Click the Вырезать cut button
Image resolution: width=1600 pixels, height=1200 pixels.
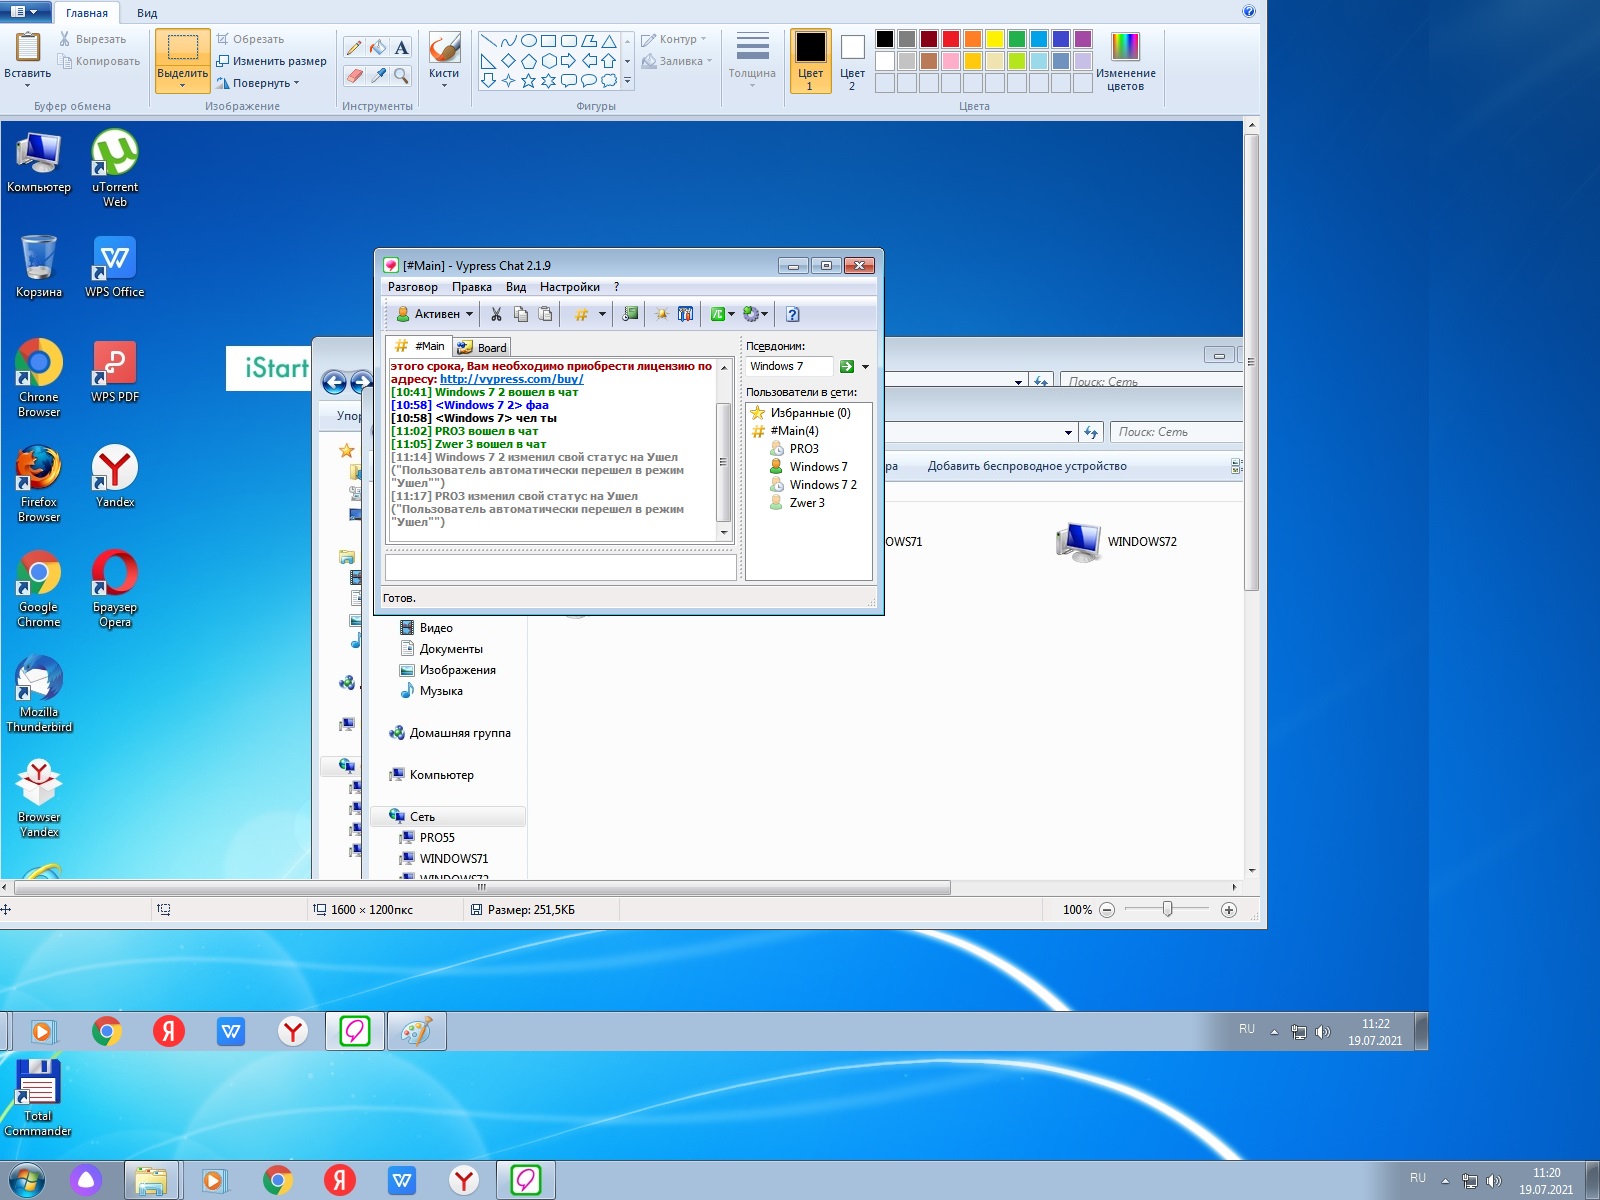pos(92,39)
